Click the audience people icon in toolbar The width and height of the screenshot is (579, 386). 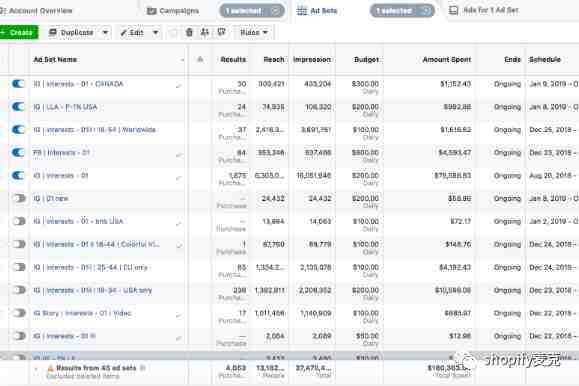[x=205, y=33]
